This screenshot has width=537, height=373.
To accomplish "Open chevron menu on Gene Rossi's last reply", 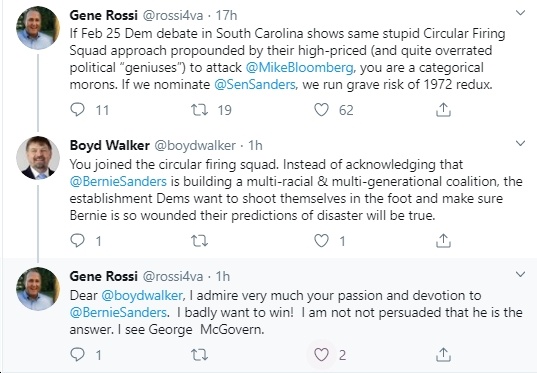I will point(520,274).
